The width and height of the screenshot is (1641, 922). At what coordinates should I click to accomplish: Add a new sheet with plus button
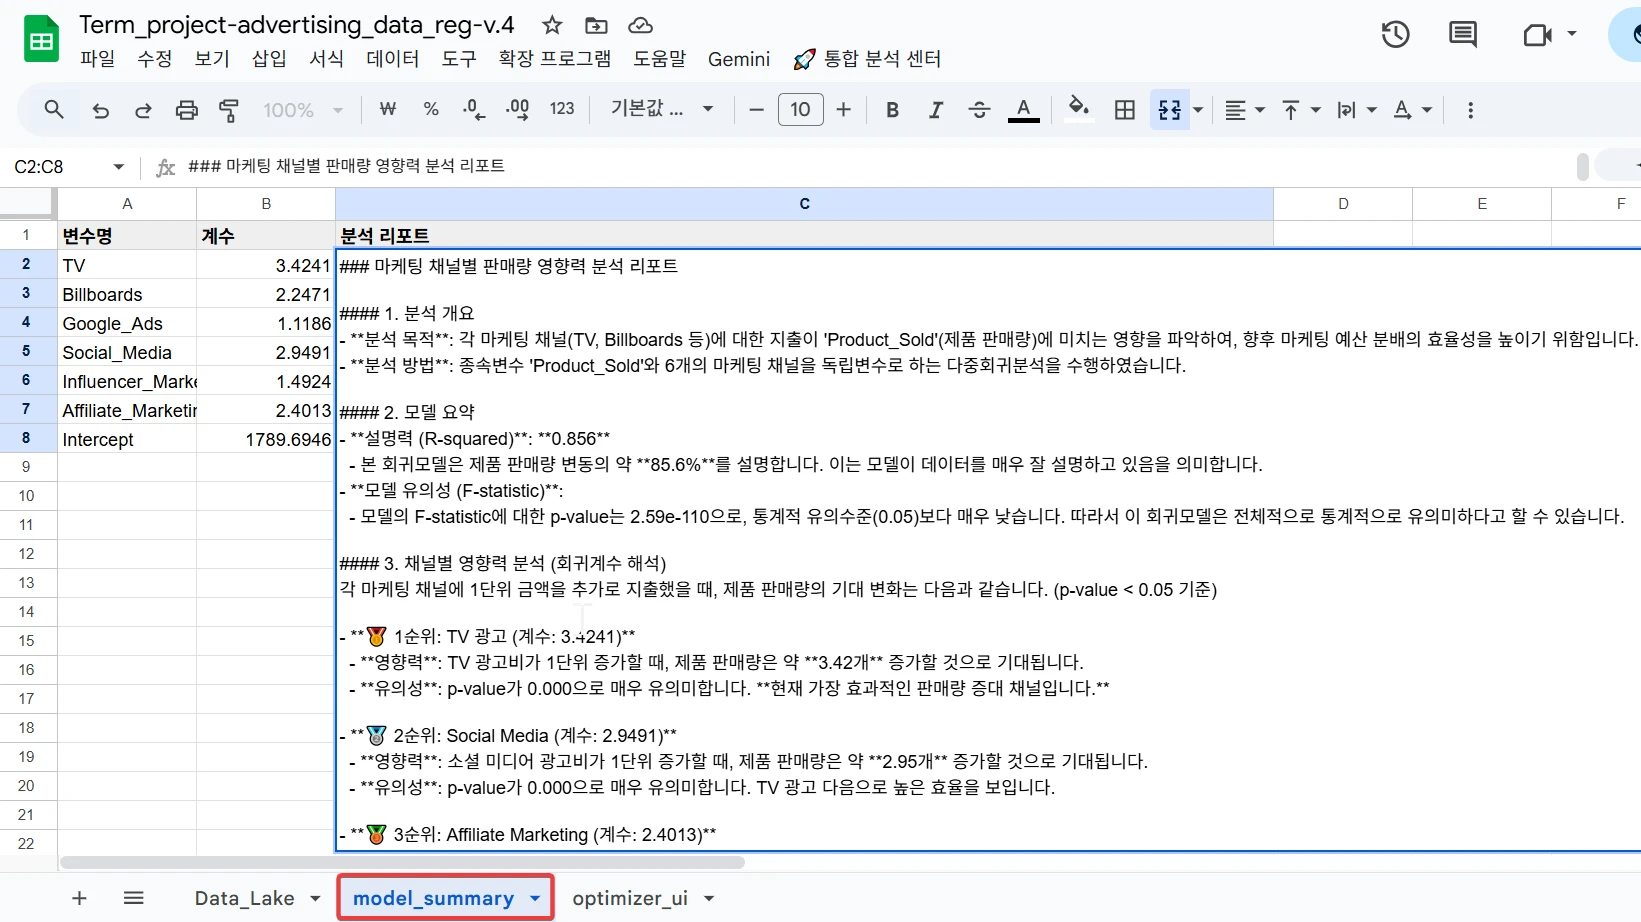80,898
